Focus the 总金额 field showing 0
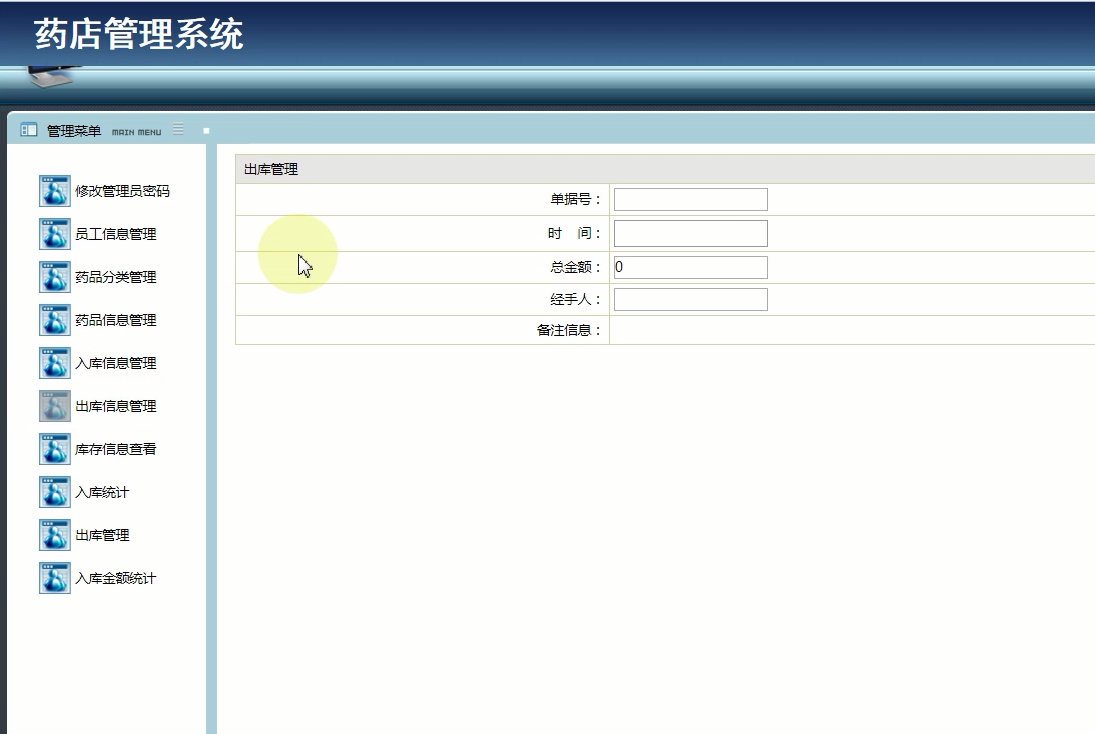This screenshot has height=734, width=1095. tap(691, 267)
